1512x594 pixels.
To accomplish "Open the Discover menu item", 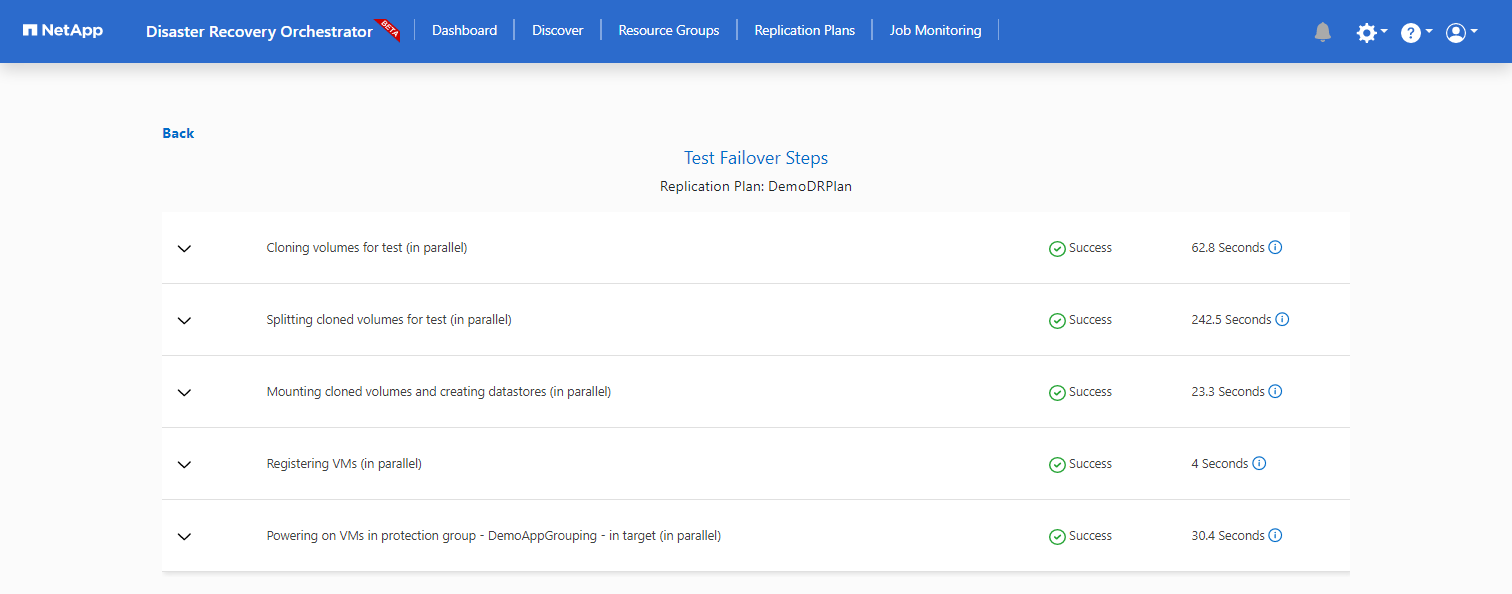I will pos(557,31).
